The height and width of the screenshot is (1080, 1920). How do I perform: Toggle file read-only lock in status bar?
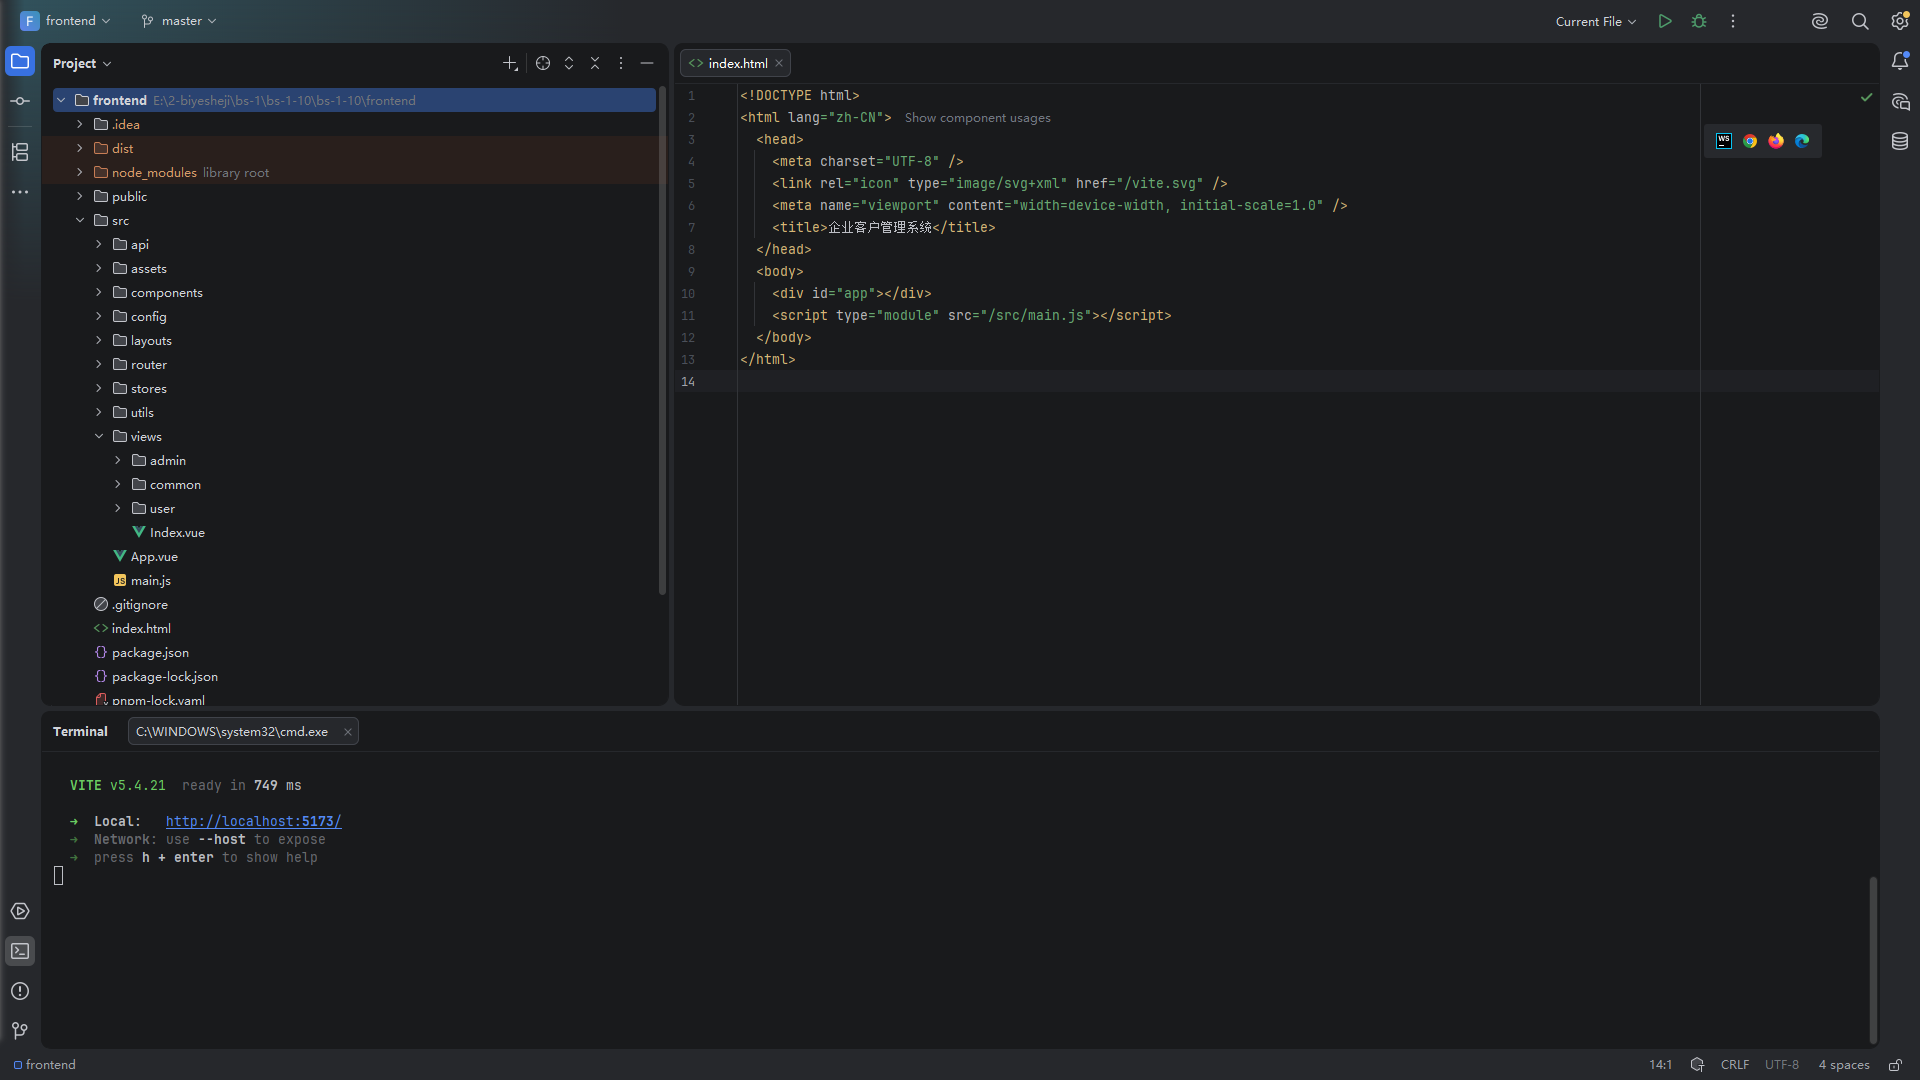(1895, 1065)
